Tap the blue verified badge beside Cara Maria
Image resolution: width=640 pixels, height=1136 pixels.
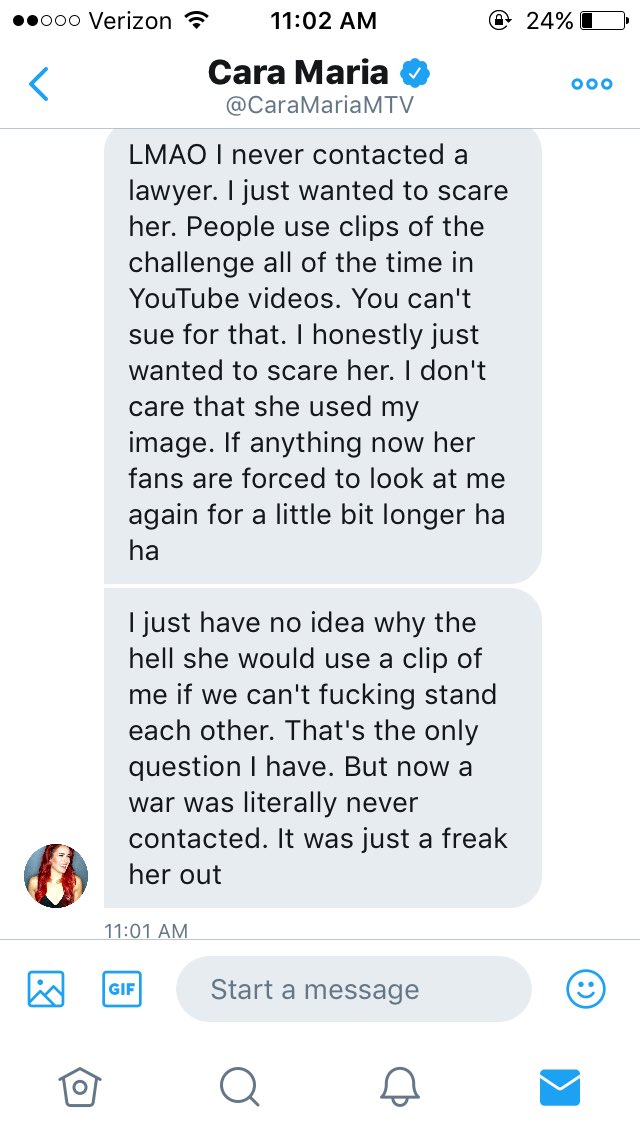pos(415,72)
